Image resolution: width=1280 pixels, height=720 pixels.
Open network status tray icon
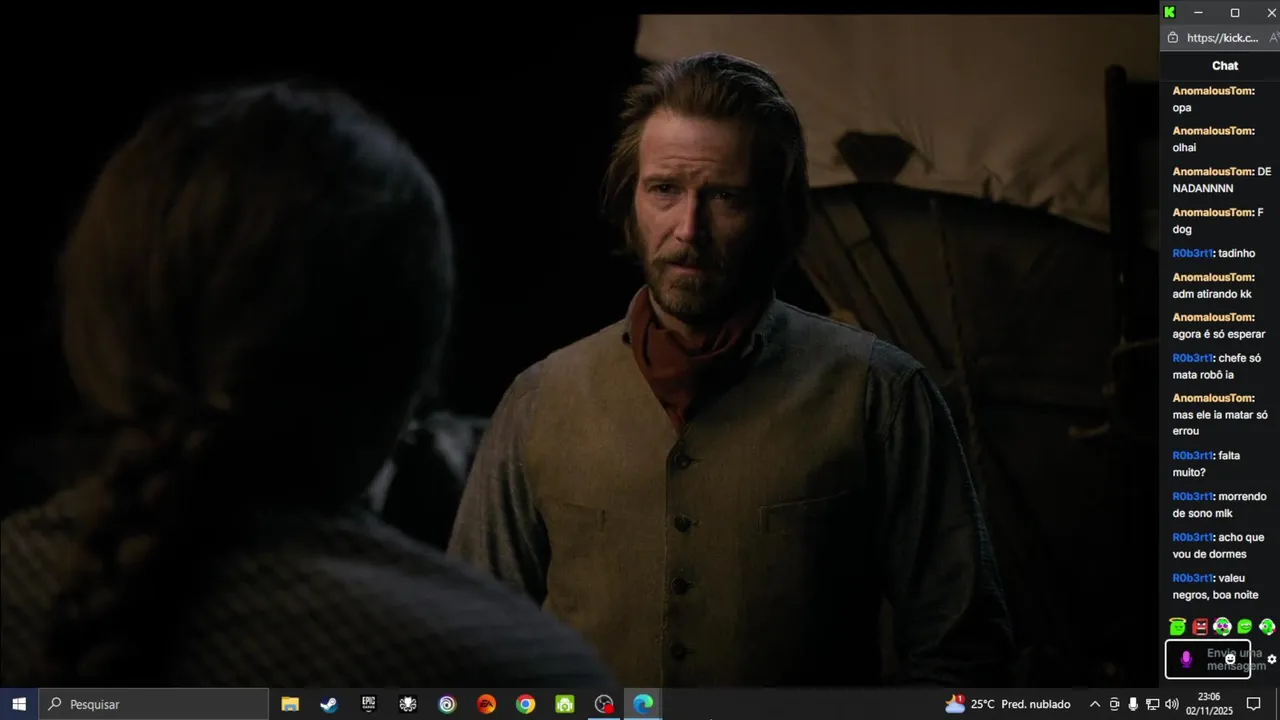point(1152,704)
